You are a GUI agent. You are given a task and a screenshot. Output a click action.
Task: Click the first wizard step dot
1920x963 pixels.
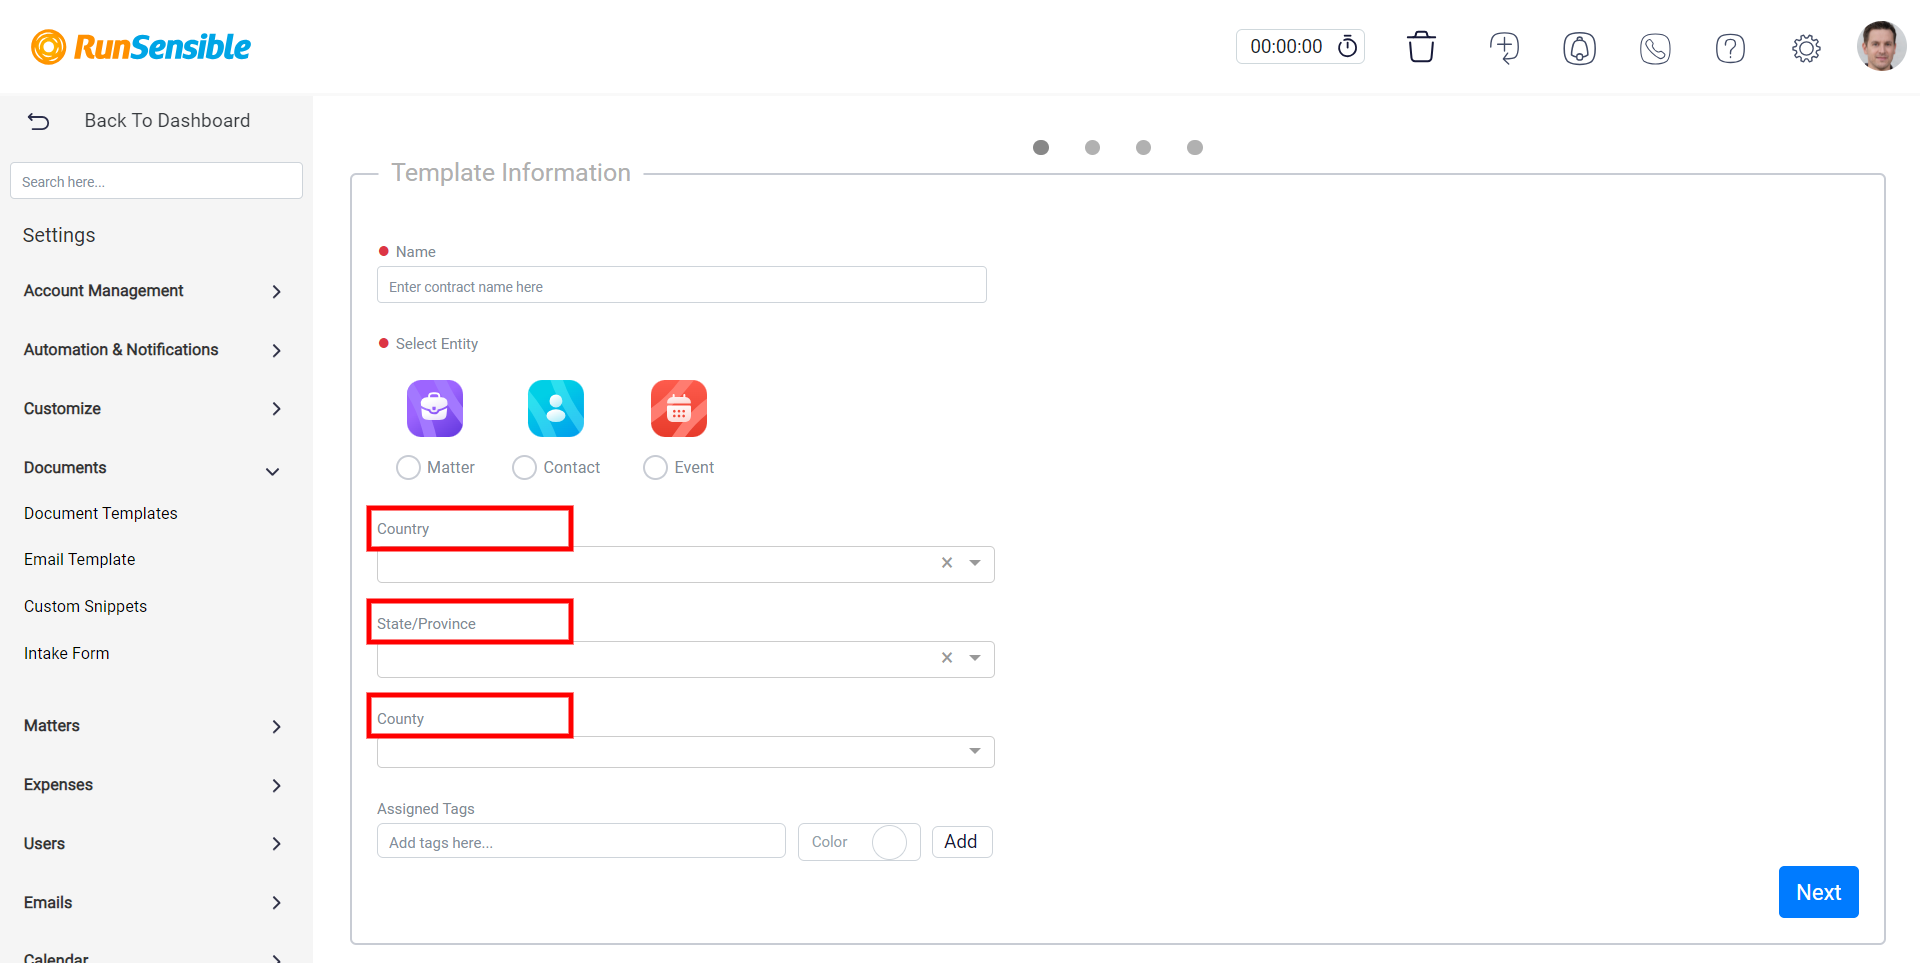1041,147
